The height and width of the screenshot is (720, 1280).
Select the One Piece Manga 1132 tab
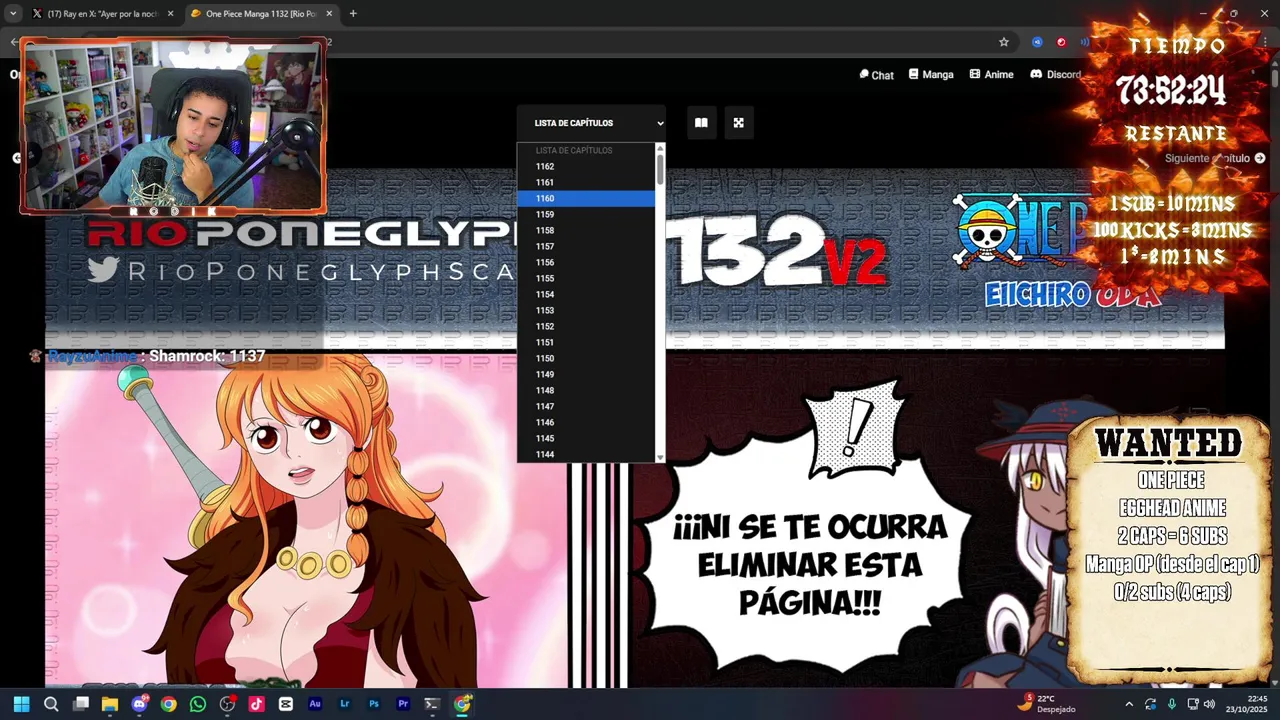coord(260,14)
